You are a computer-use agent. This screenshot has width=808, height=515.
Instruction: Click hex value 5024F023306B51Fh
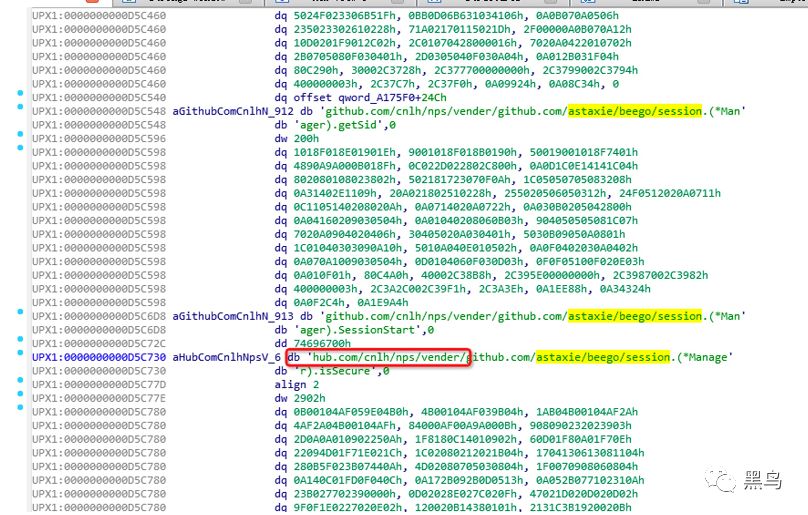click(x=344, y=15)
